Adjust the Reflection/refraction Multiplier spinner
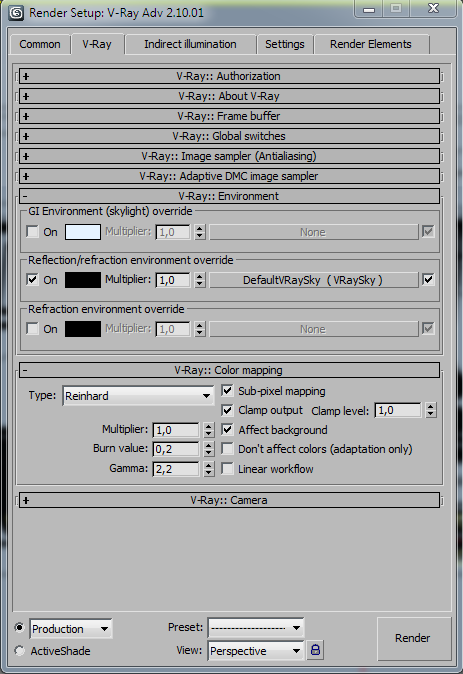The height and width of the screenshot is (674, 463). point(199,280)
